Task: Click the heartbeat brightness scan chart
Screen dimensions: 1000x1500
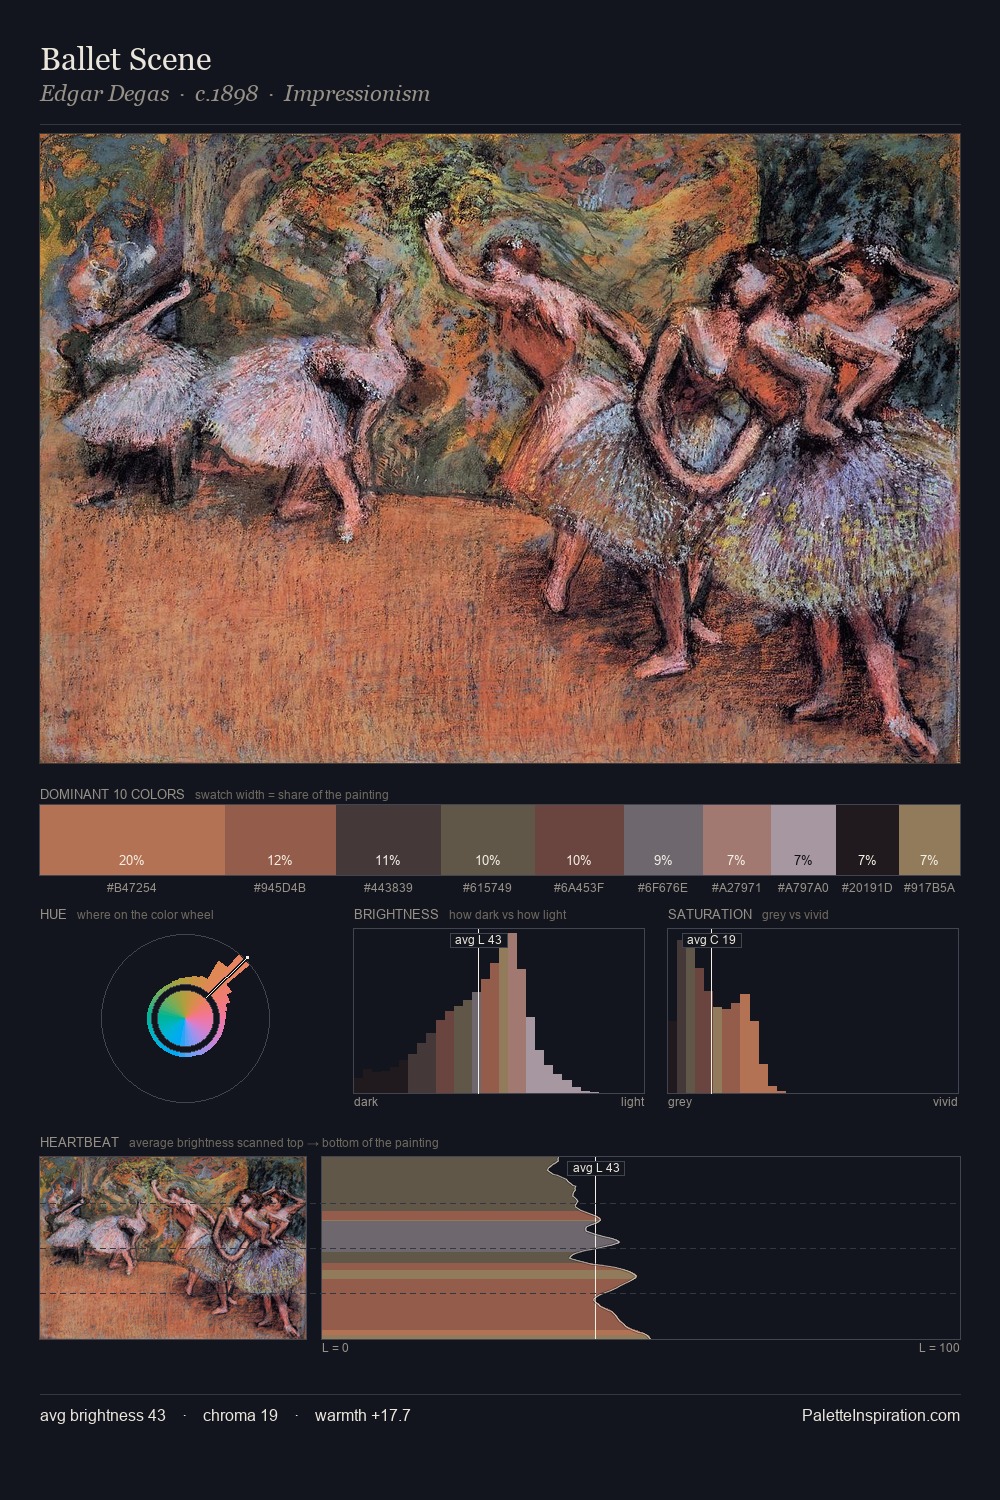Action: [x=641, y=1248]
